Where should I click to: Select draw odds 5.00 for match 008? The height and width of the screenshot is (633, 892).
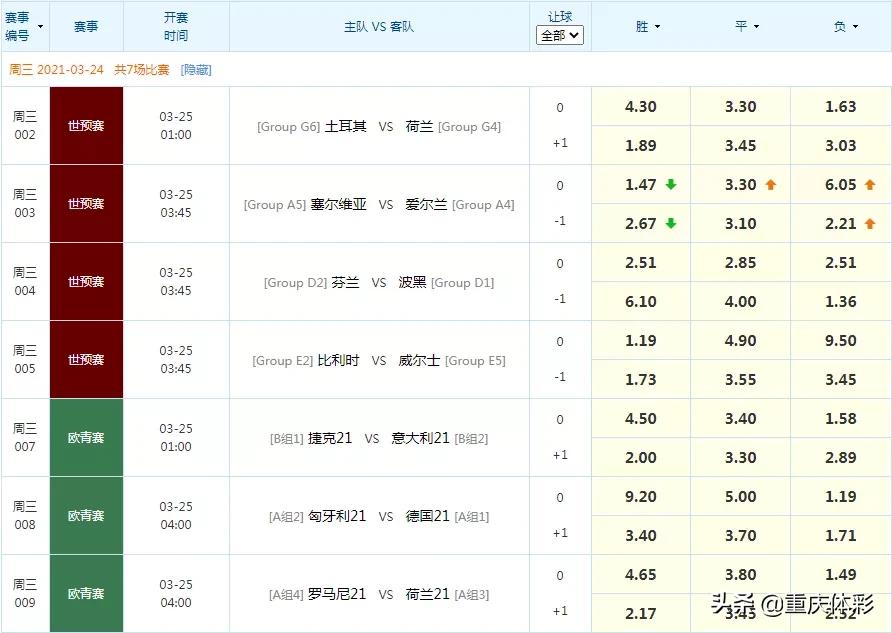click(x=741, y=497)
